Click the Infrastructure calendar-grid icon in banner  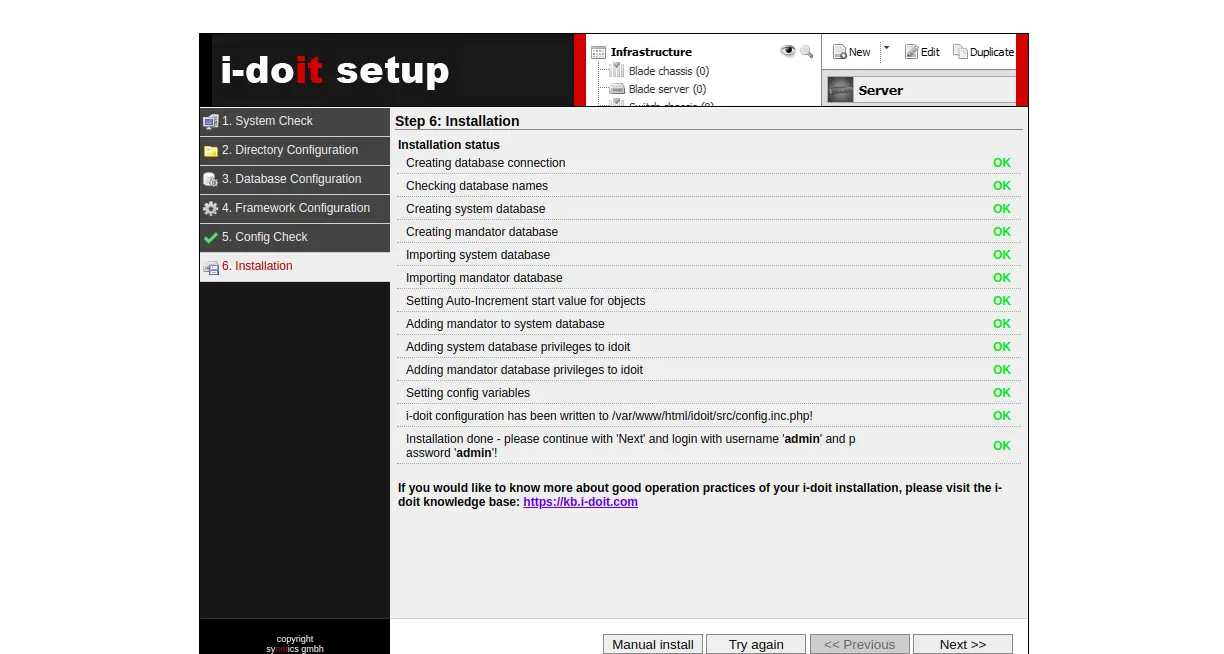(x=599, y=52)
